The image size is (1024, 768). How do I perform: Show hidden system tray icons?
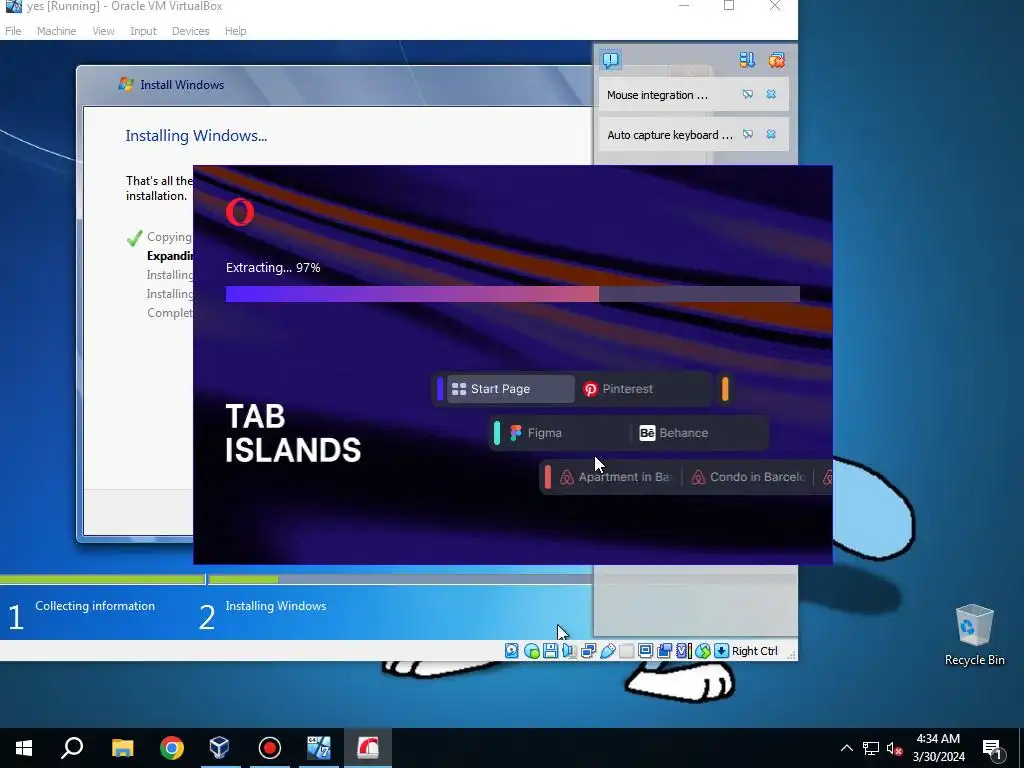point(846,748)
